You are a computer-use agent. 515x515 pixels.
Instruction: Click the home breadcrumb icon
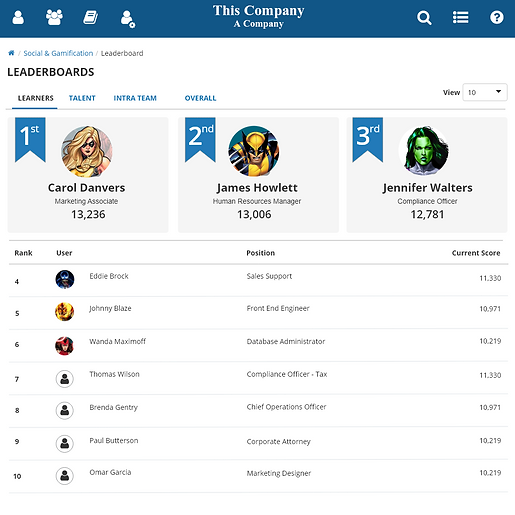[11, 53]
